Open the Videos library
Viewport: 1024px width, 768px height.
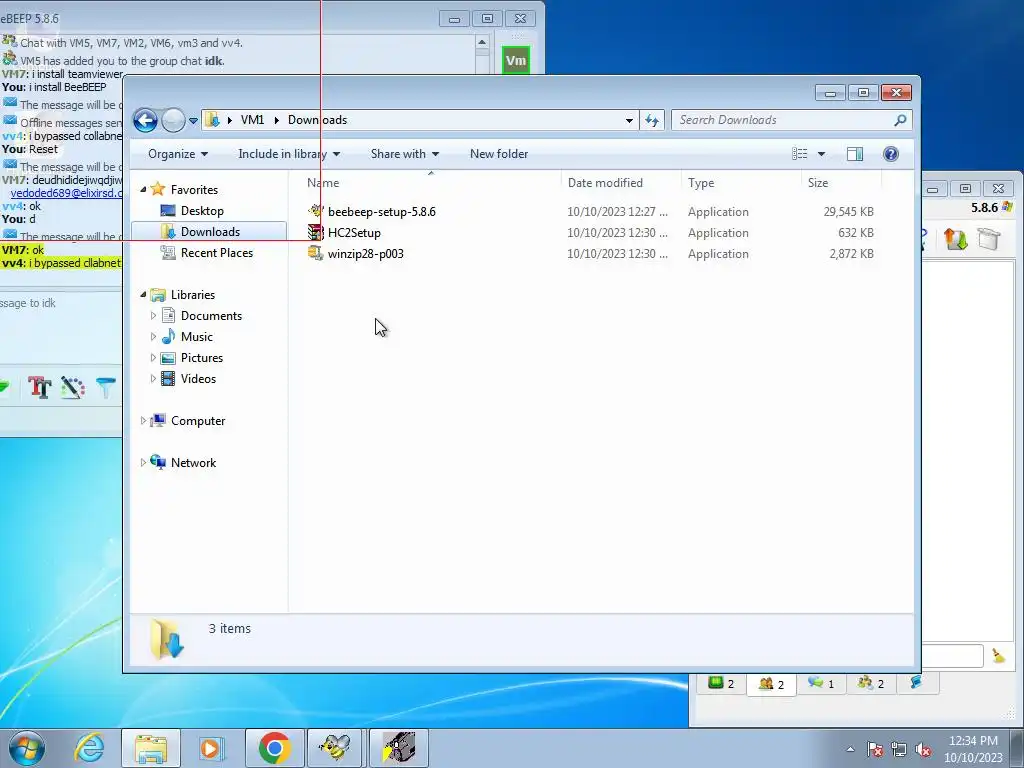point(198,378)
